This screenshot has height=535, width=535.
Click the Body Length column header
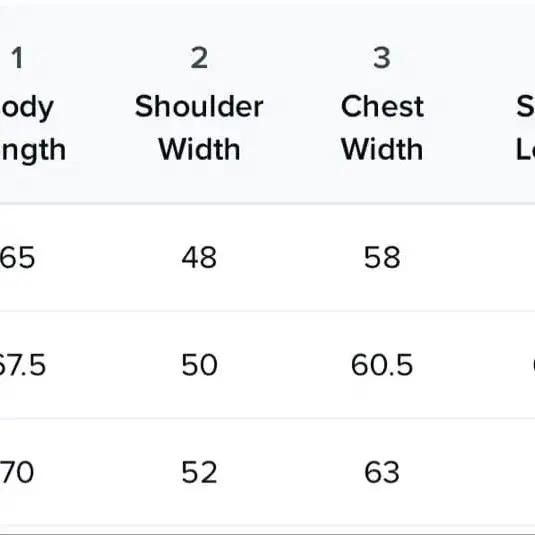[32, 129]
